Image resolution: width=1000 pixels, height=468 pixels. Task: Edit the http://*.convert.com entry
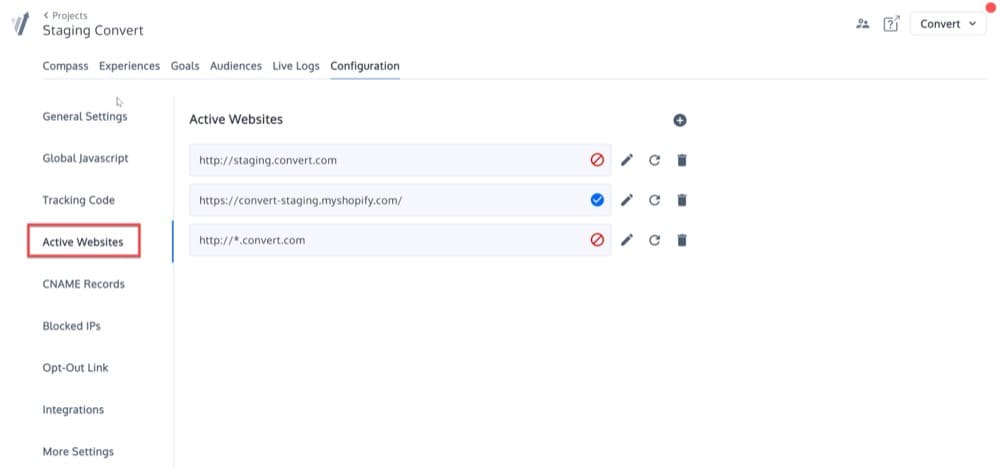point(627,240)
